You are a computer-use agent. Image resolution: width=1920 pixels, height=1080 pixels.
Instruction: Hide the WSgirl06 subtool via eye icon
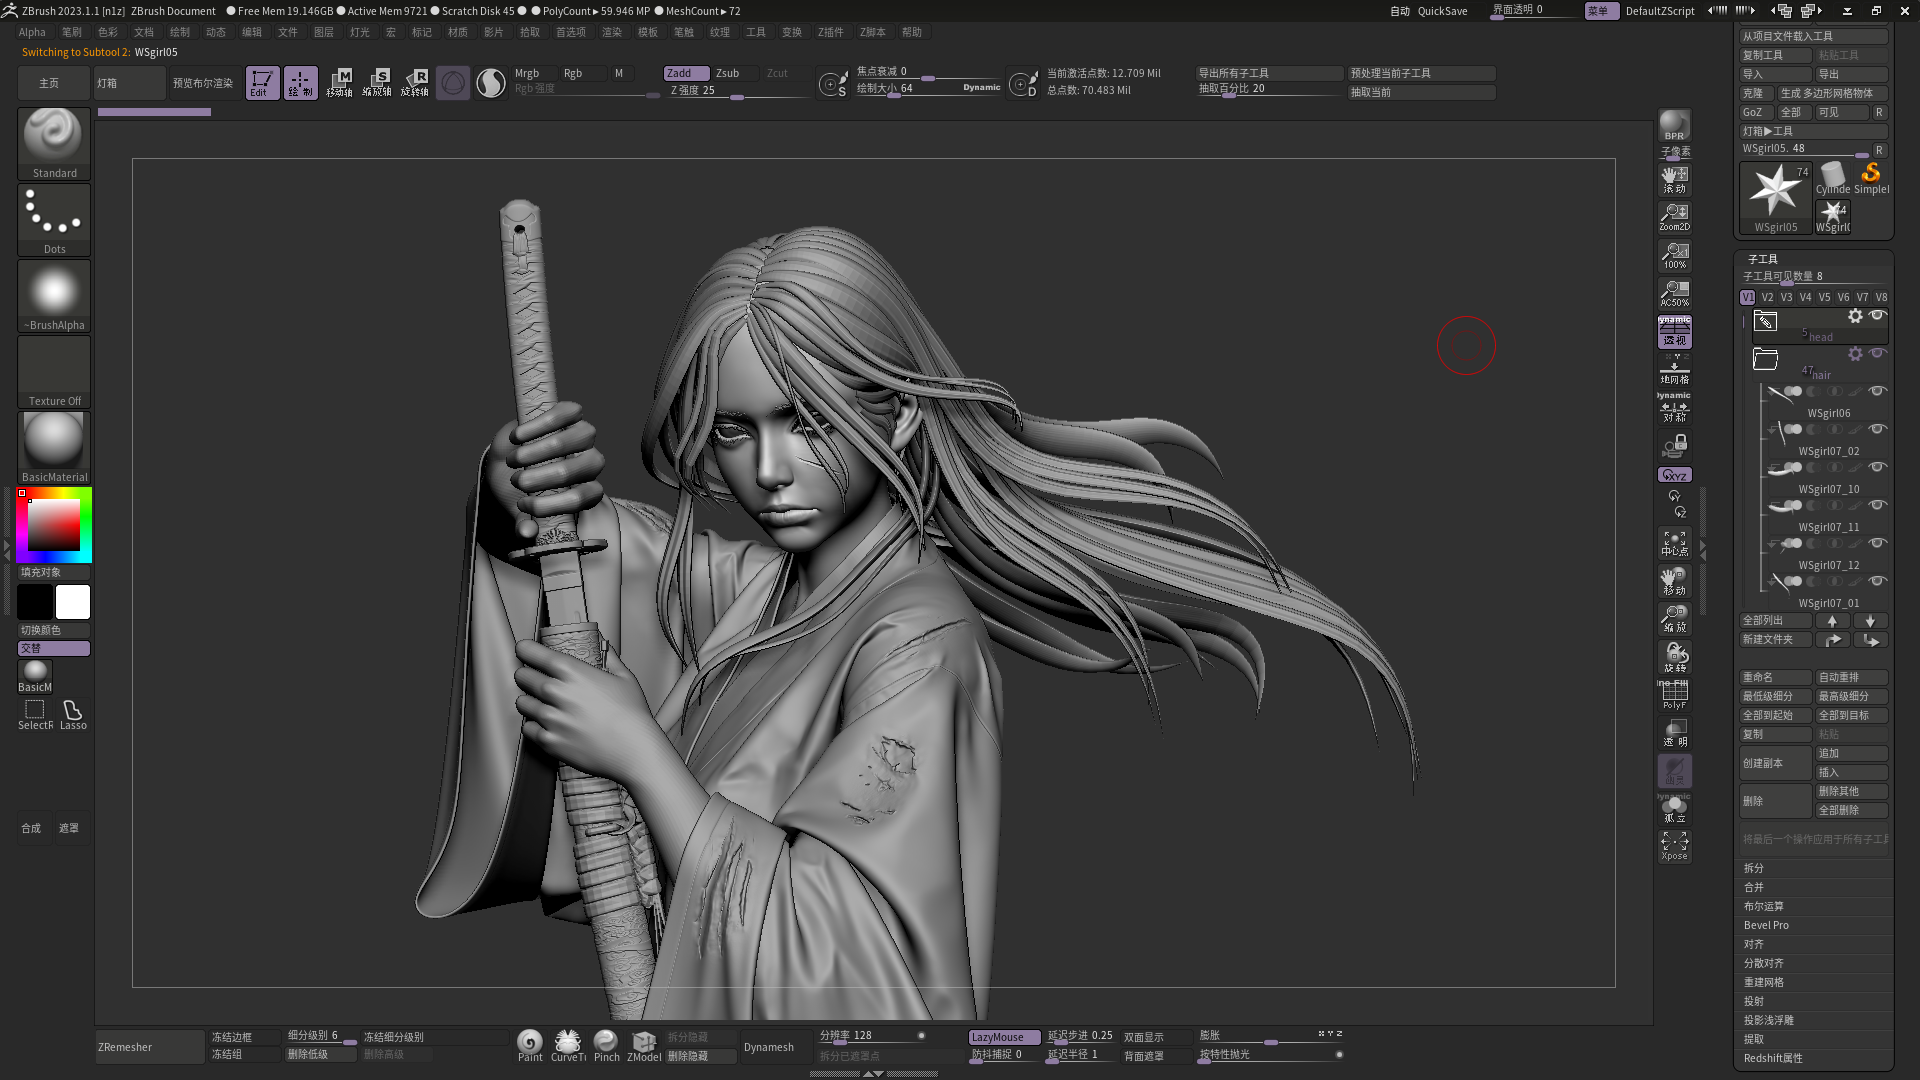[x=1877, y=391]
